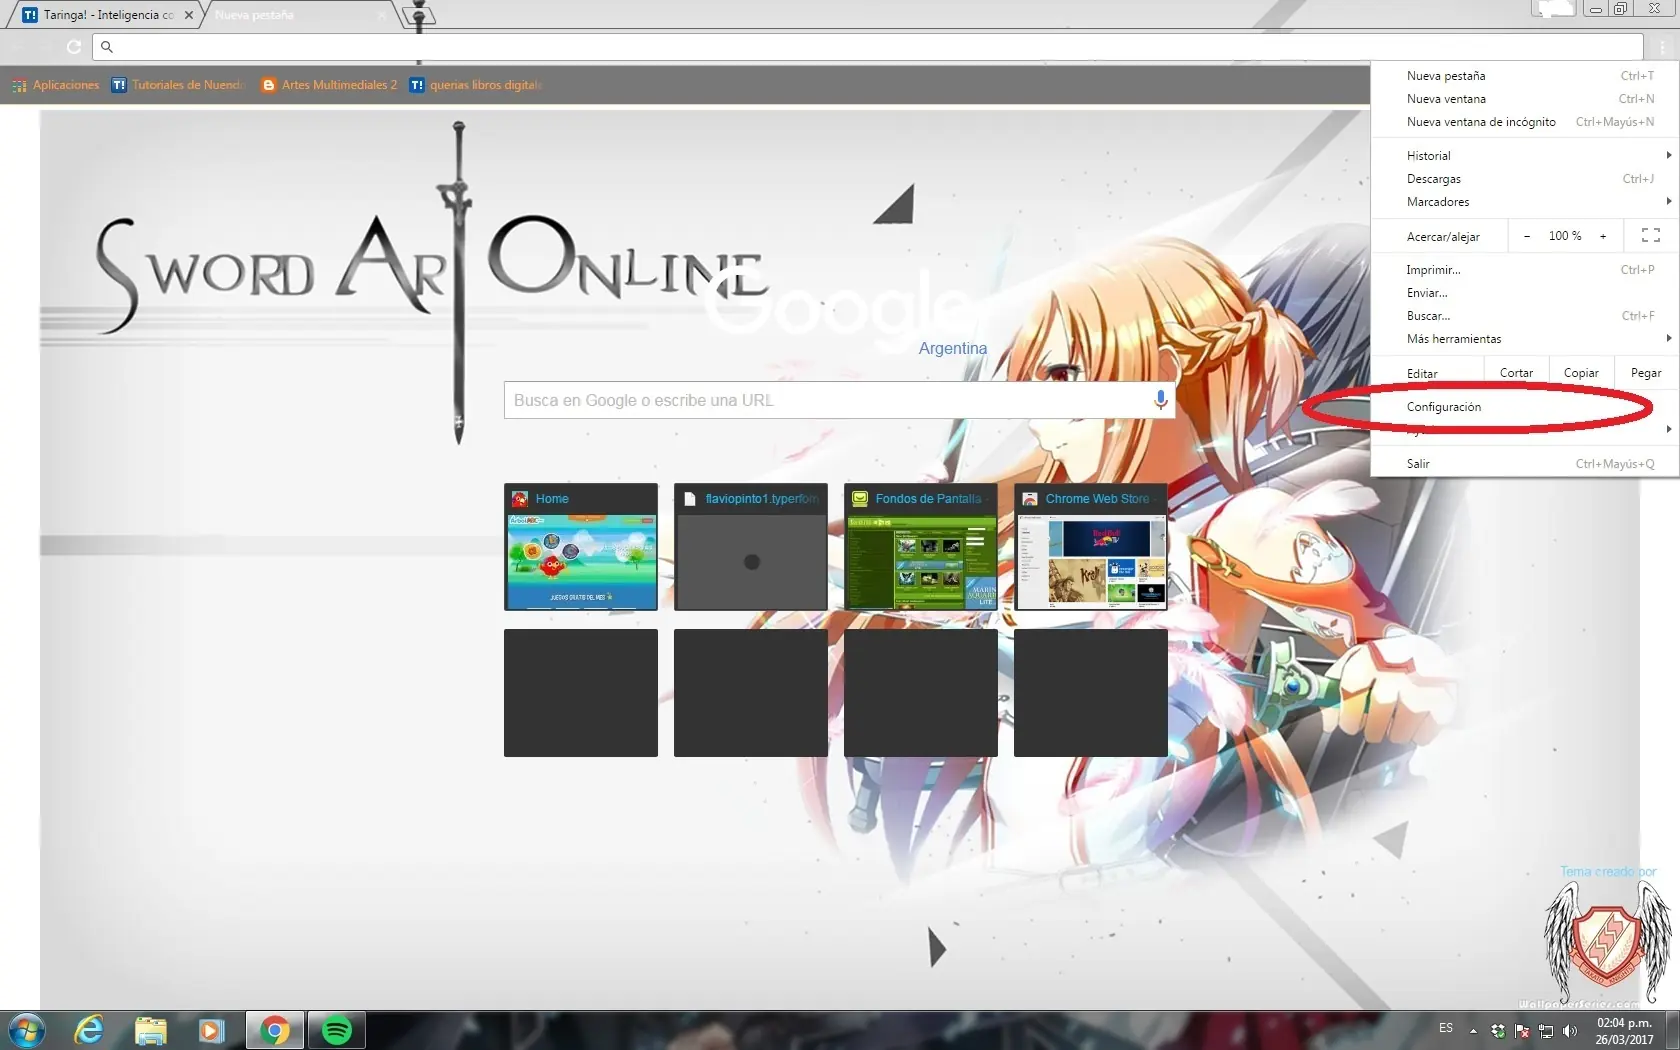Screen dimensions: 1680x1050
Task: Focus the browser address bar
Action: click(x=868, y=47)
